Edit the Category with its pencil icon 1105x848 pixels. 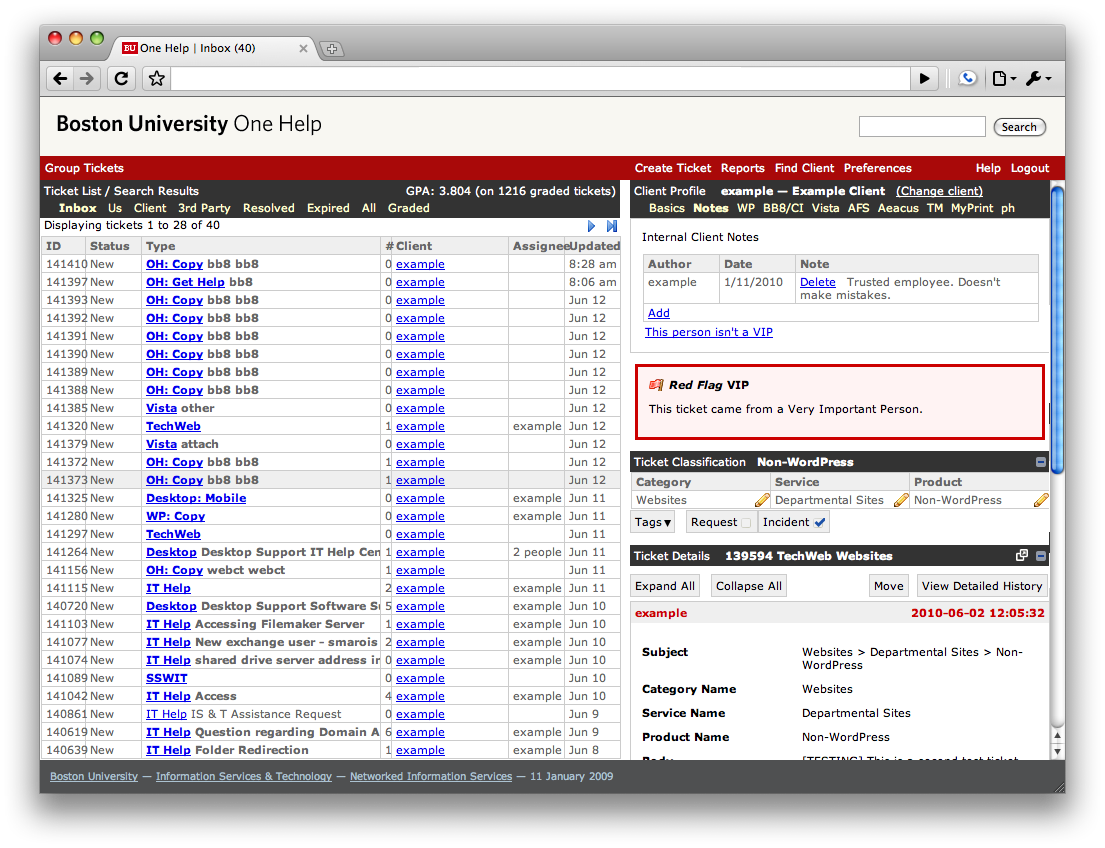coord(762,500)
